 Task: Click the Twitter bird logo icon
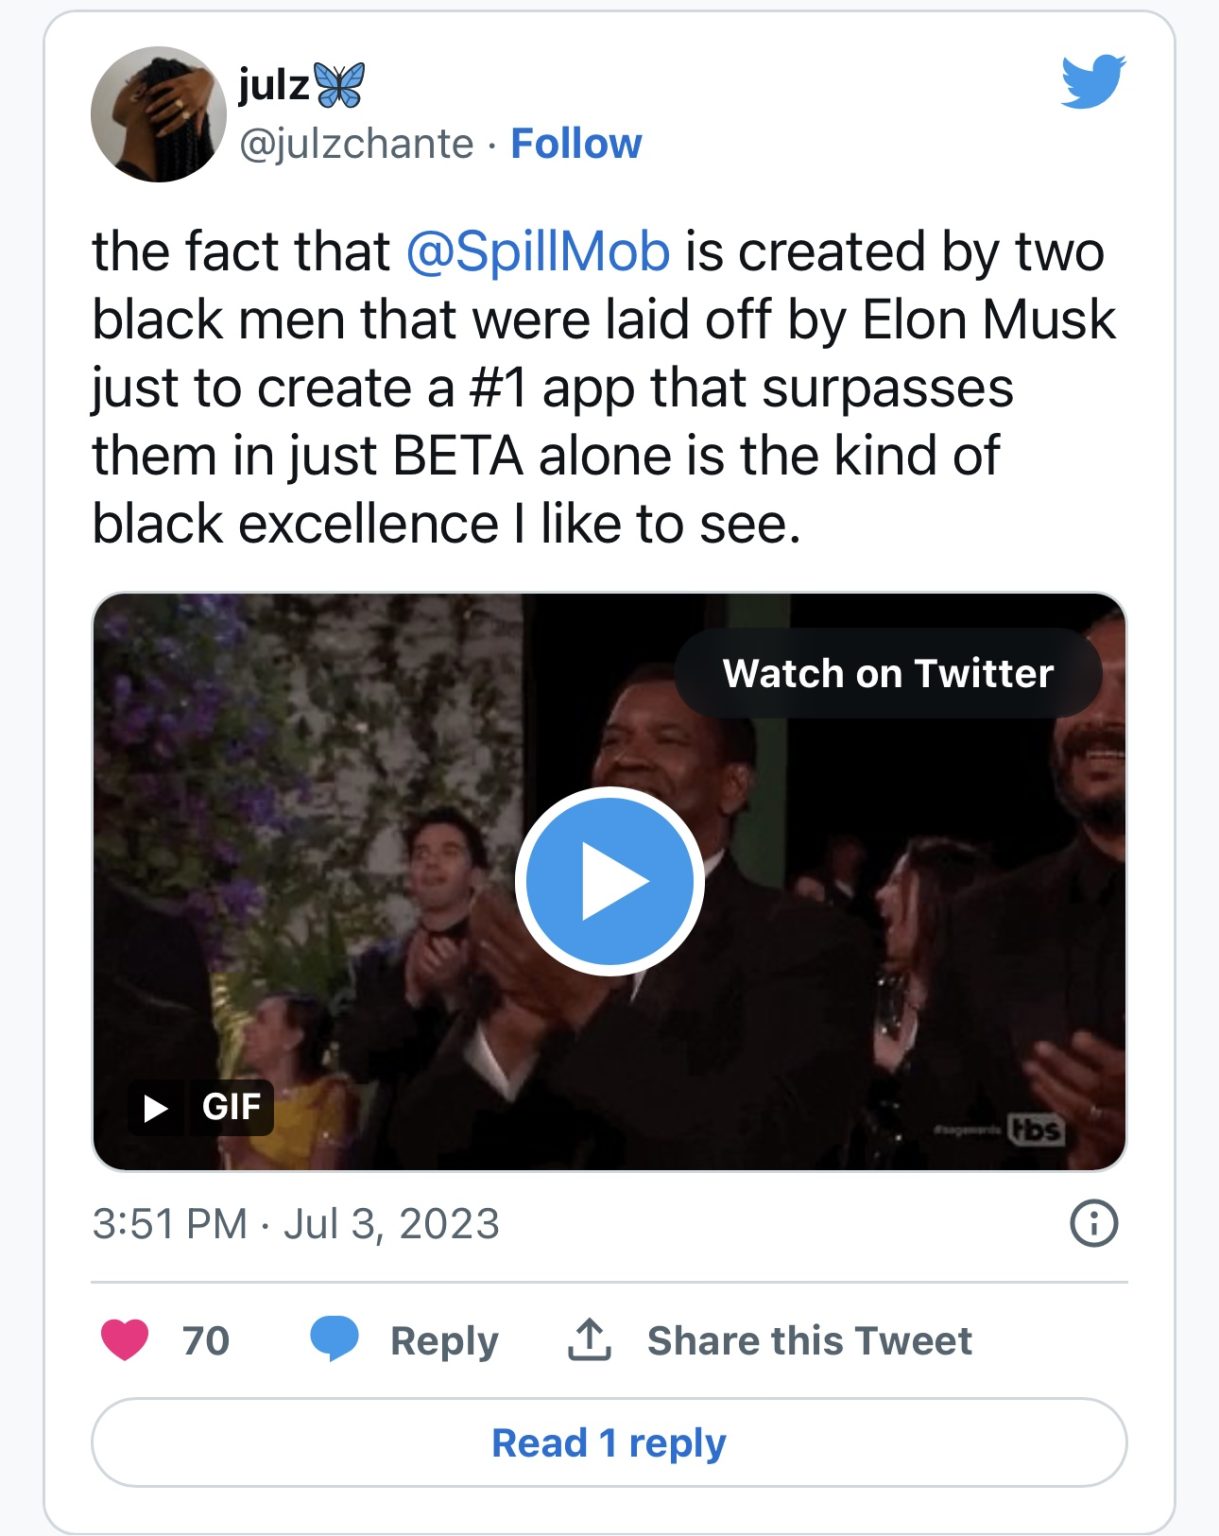tap(1093, 81)
